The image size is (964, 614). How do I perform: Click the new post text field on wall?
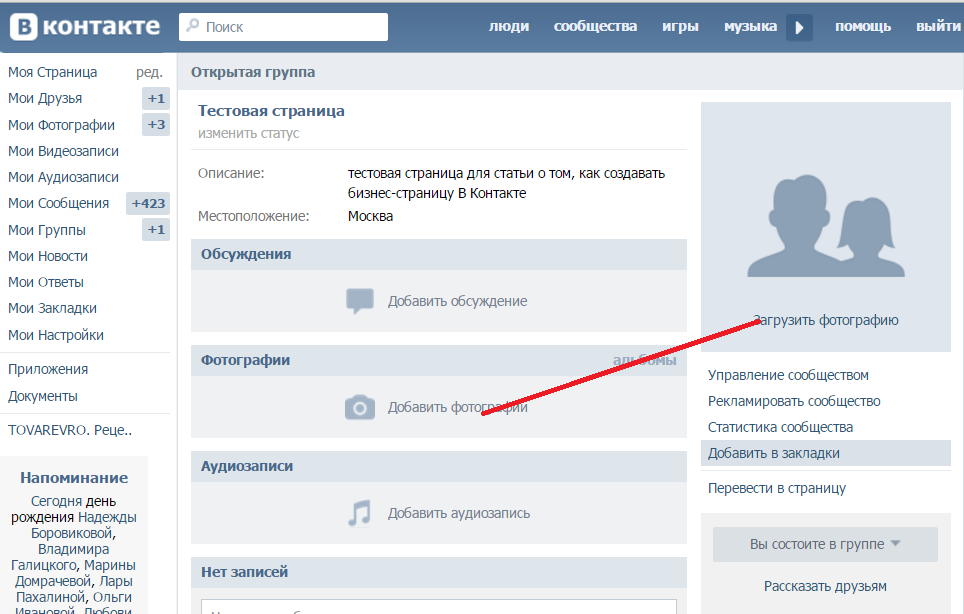click(x=439, y=607)
